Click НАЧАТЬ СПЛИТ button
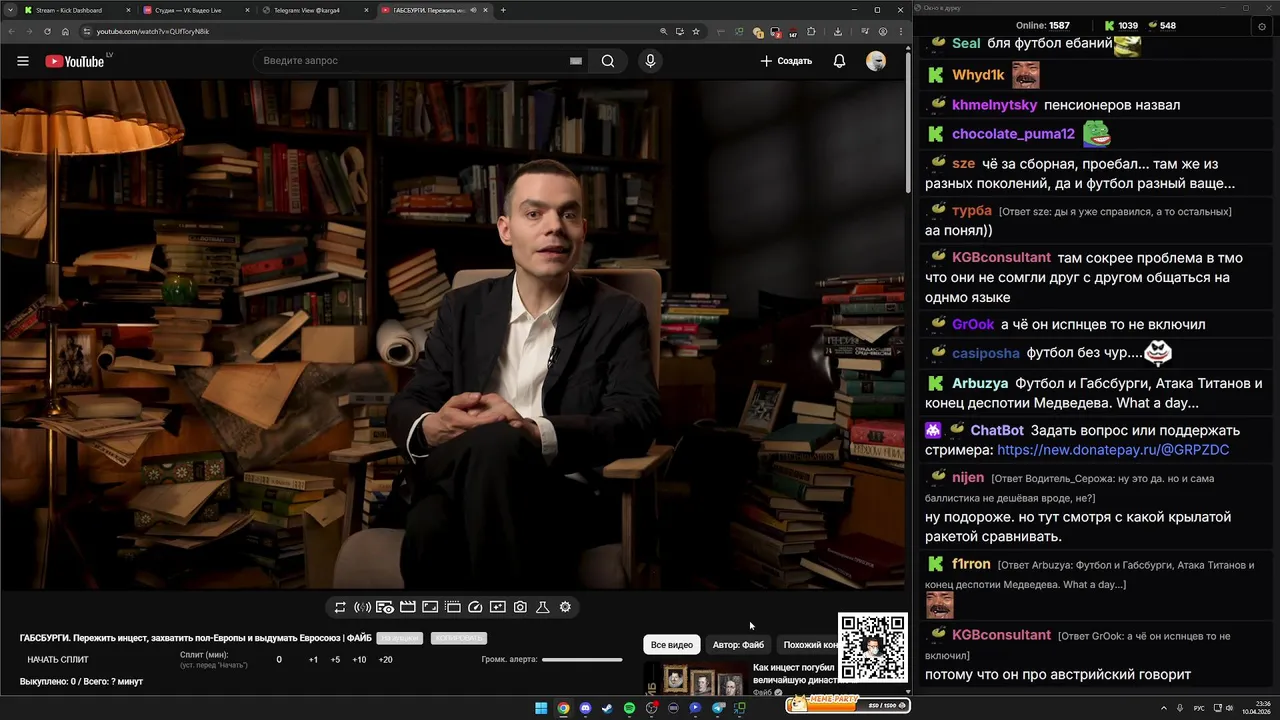 point(58,660)
